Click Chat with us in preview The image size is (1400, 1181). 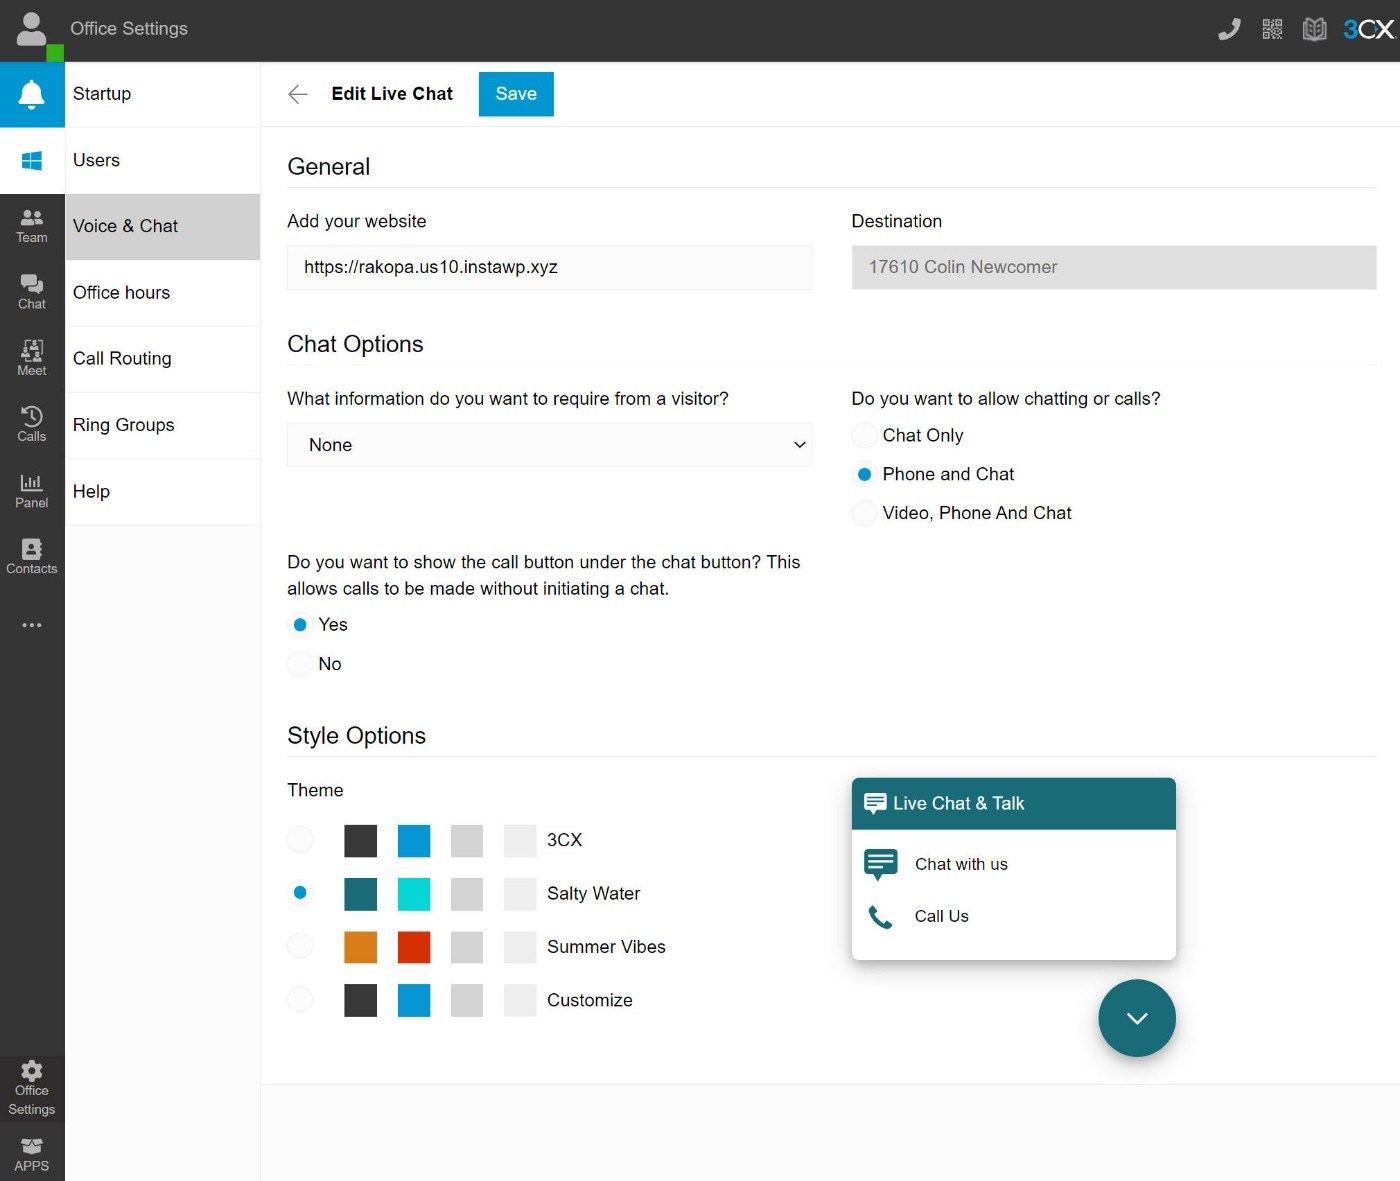(x=961, y=864)
